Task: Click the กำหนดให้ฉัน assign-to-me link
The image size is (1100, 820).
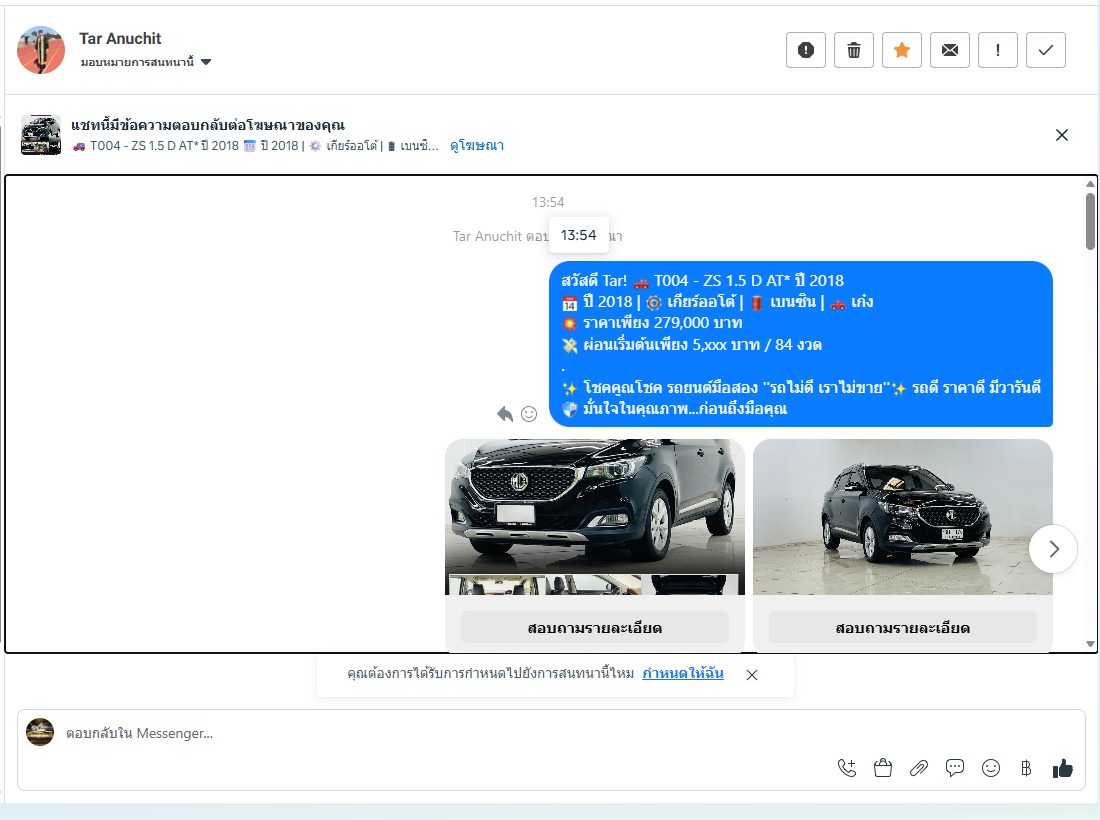Action: pyautogui.click(x=683, y=673)
